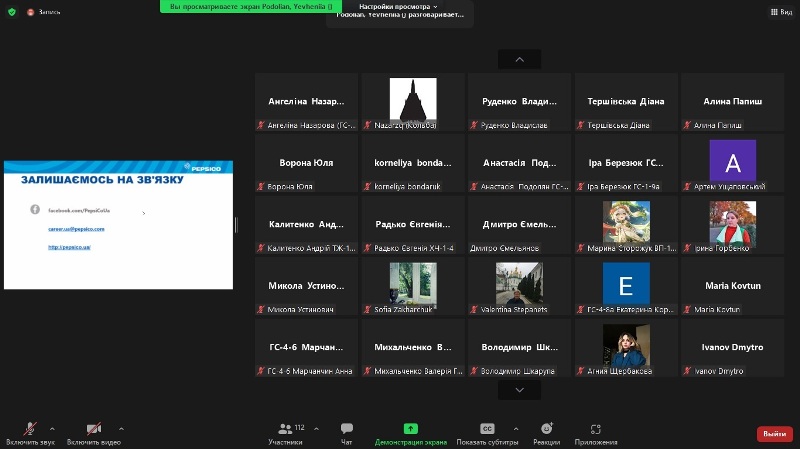Select Maria Kovtun participant tile
Image resolution: width=800 pixels, height=449 pixels.
[733, 287]
